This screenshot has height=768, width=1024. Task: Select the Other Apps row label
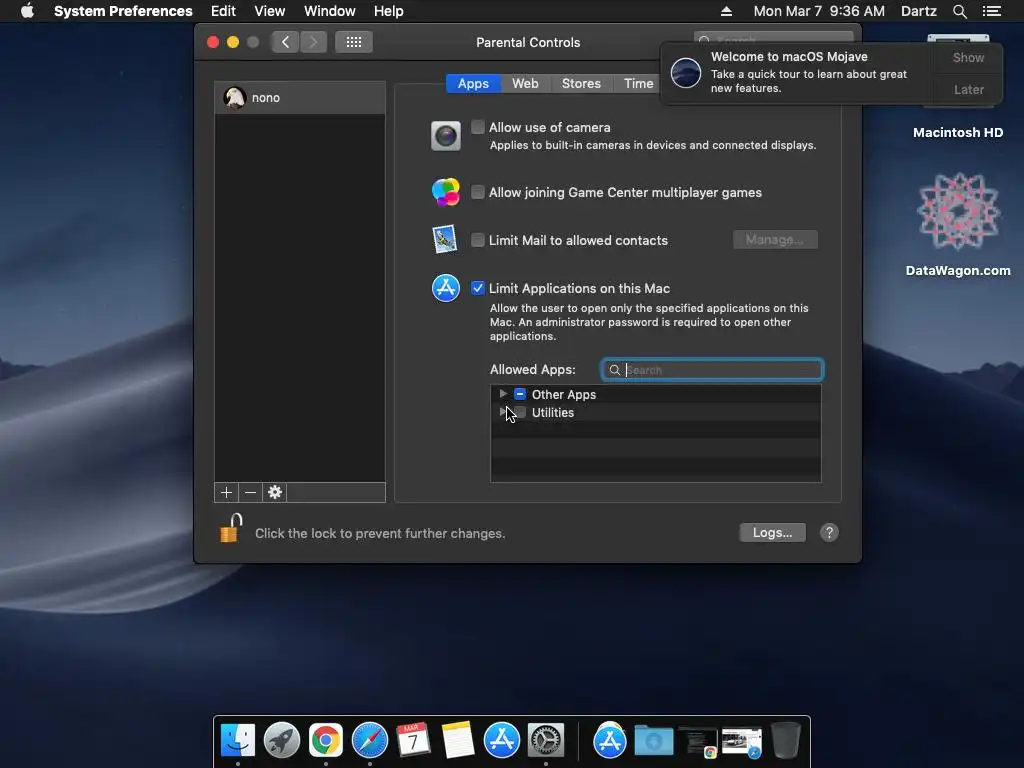click(564, 394)
